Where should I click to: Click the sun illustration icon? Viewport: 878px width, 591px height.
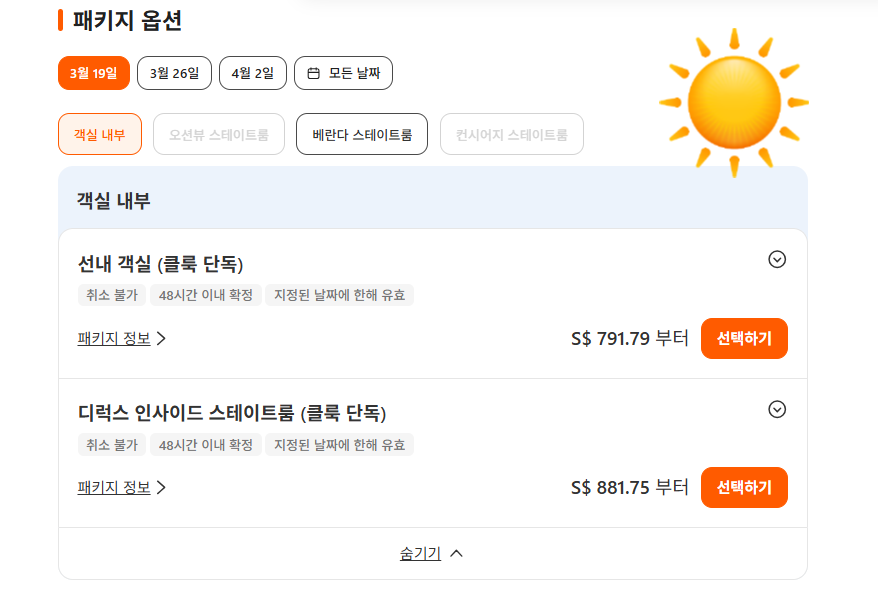click(734, 103)
